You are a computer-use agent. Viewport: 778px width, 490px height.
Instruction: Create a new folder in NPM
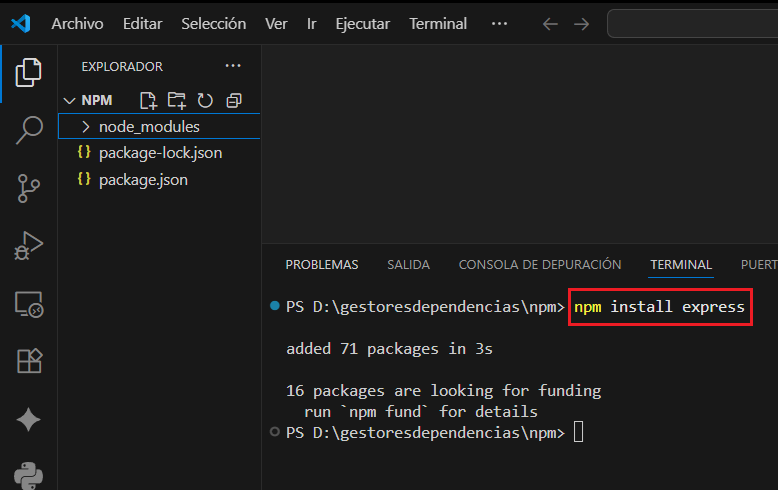pyautogui.click(x=177, y=100)
